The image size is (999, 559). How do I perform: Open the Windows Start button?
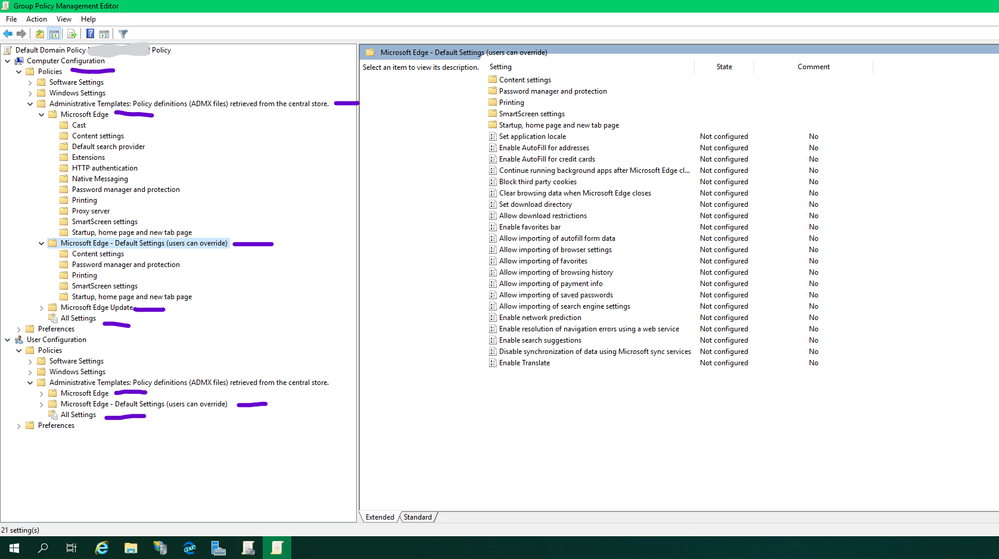point(14,548)
